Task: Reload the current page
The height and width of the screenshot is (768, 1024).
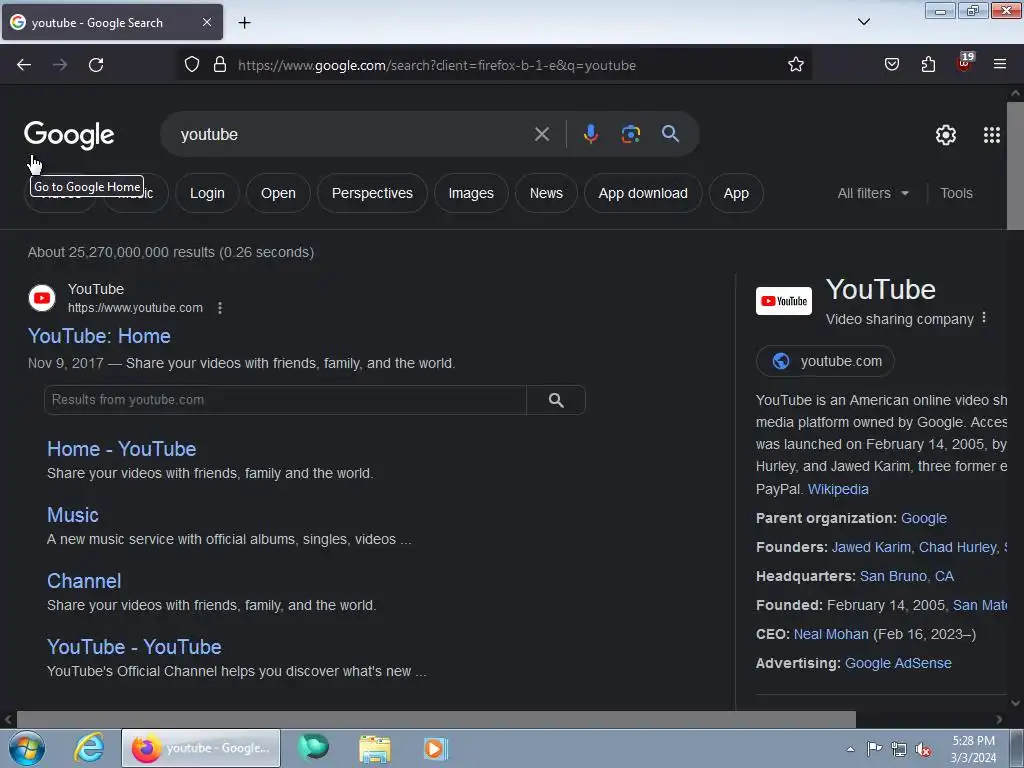Action: pyautogui.click(x=96, y=65)
